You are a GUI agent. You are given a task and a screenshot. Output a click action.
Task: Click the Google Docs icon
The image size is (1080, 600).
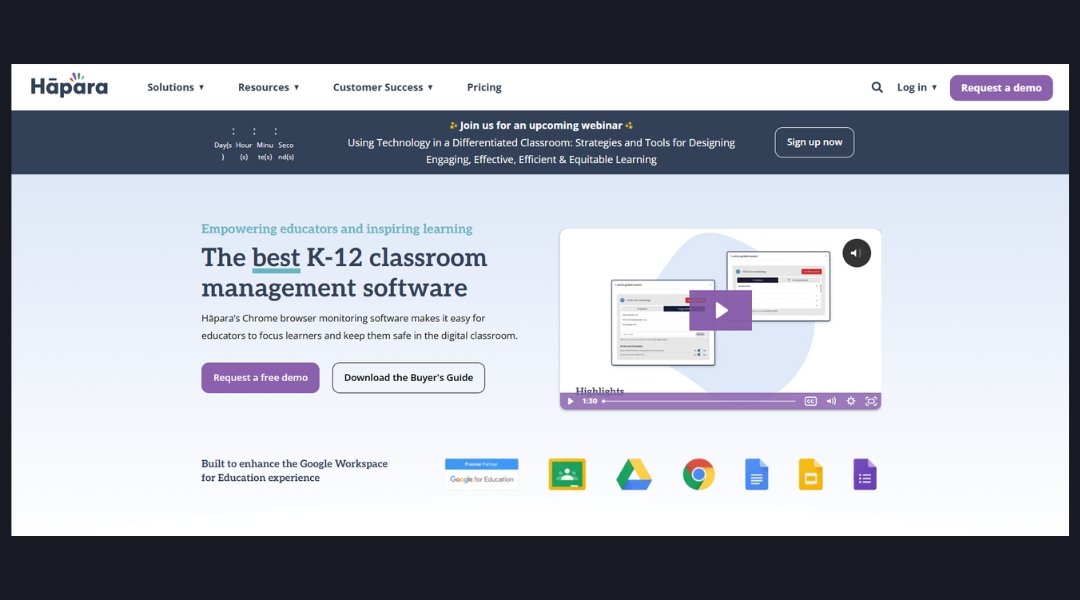pyautogui.click(x=756, y=475)
